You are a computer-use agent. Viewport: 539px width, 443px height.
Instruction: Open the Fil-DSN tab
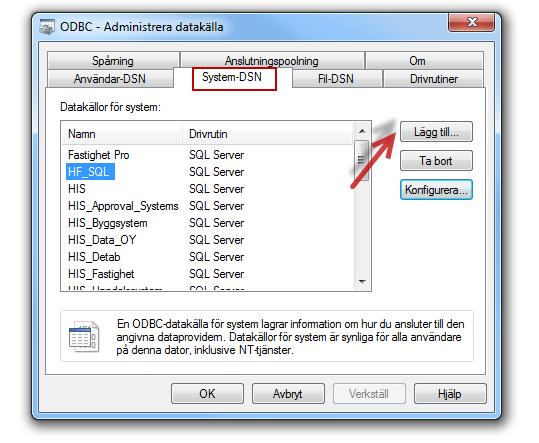[x=336, y=79]
